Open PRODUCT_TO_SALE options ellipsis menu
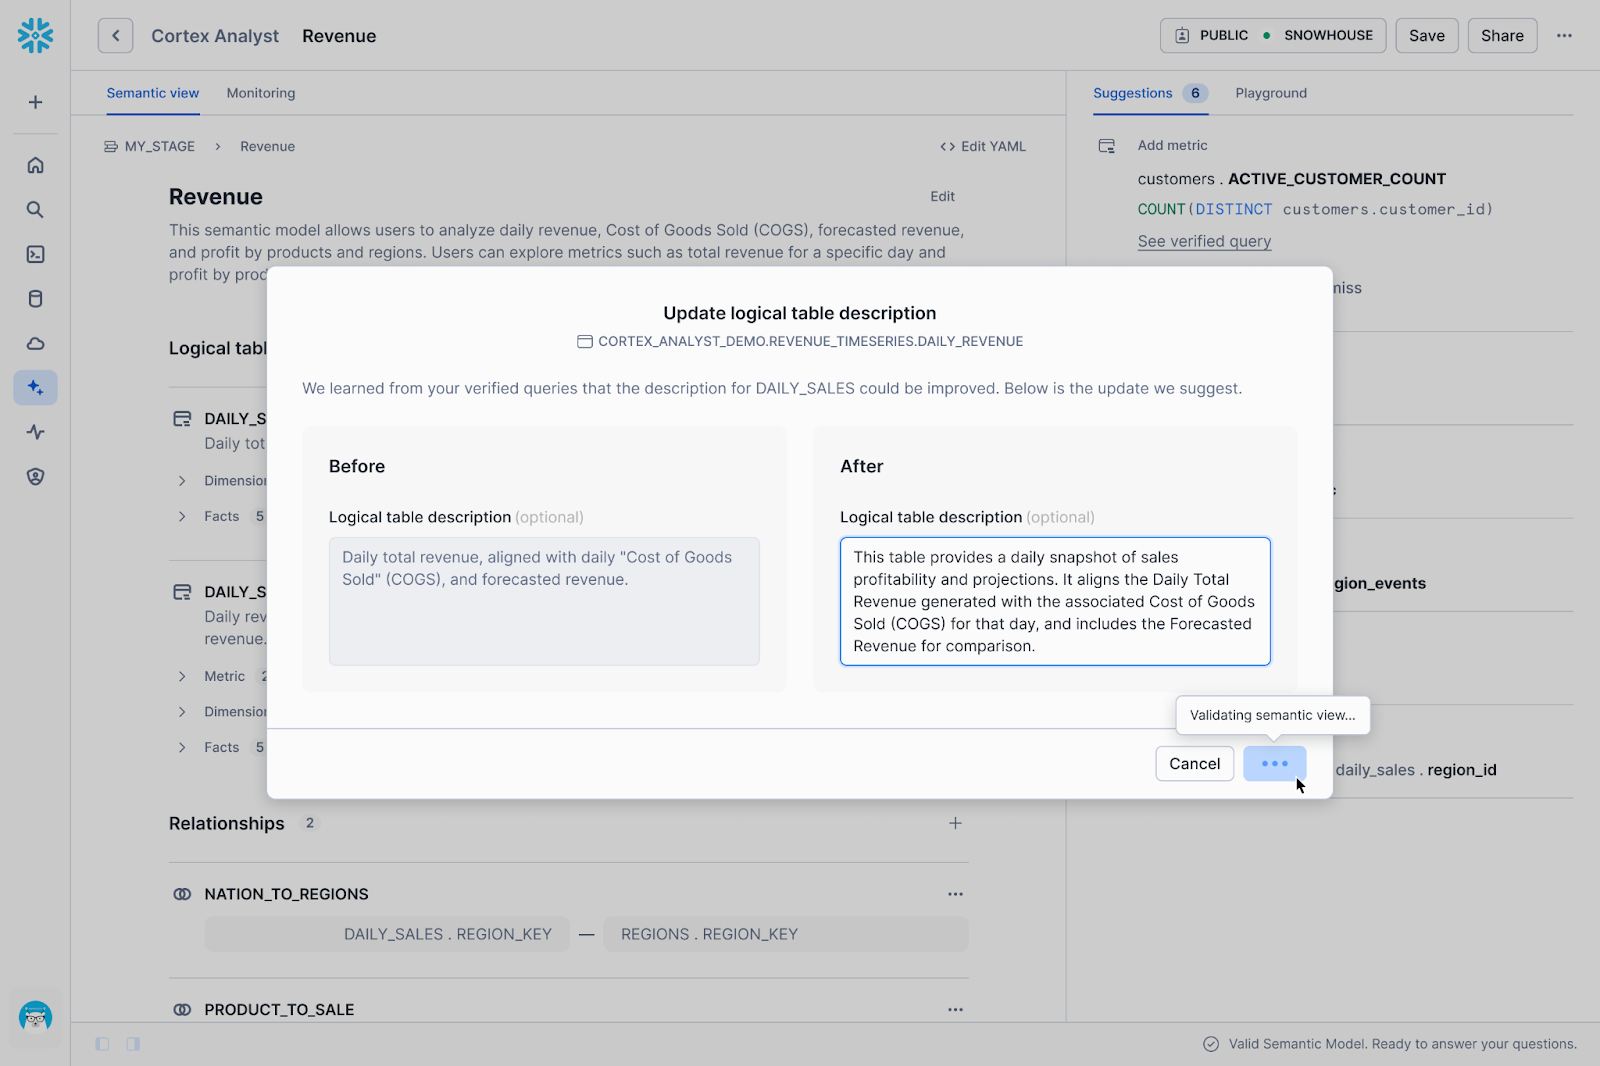This screenshot has height=1066, width=1600. click(955, 1010)
